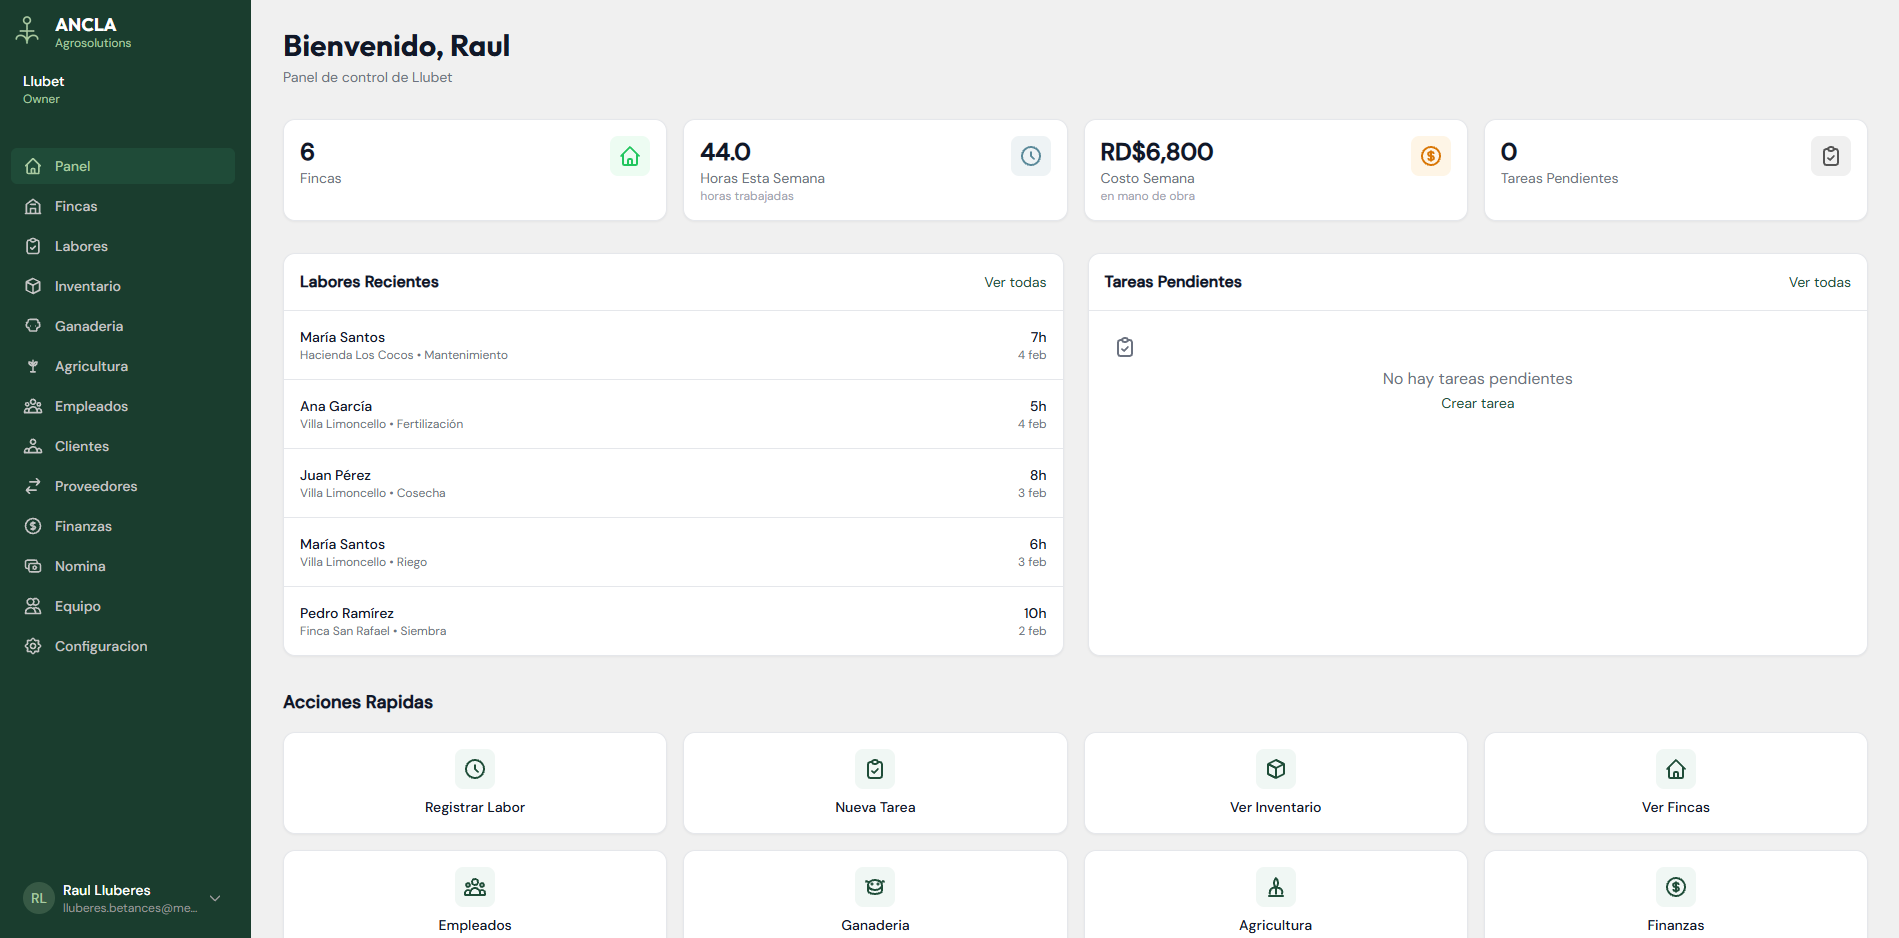Select the Inventario box icon in sidebar

pos(33,286)
